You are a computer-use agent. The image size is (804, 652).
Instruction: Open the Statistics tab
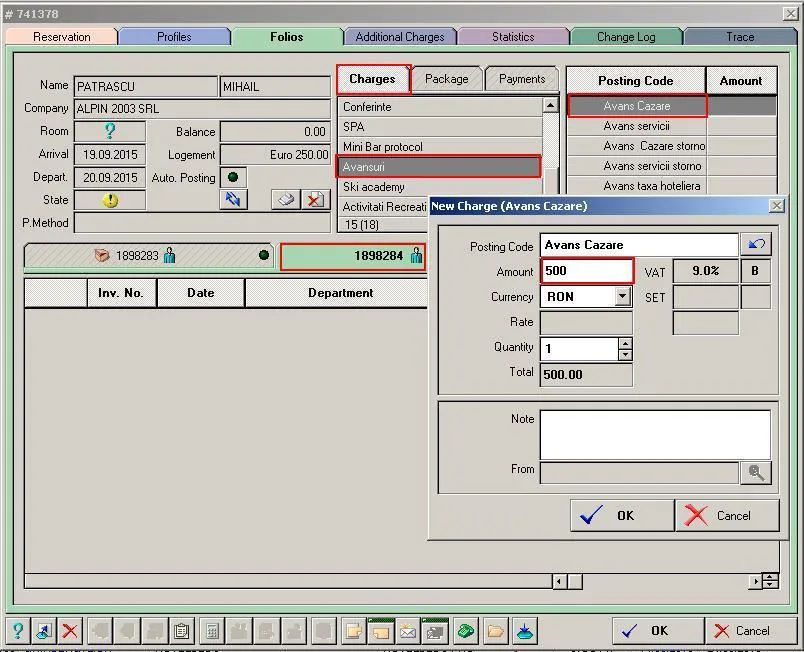tap(513, 37)
